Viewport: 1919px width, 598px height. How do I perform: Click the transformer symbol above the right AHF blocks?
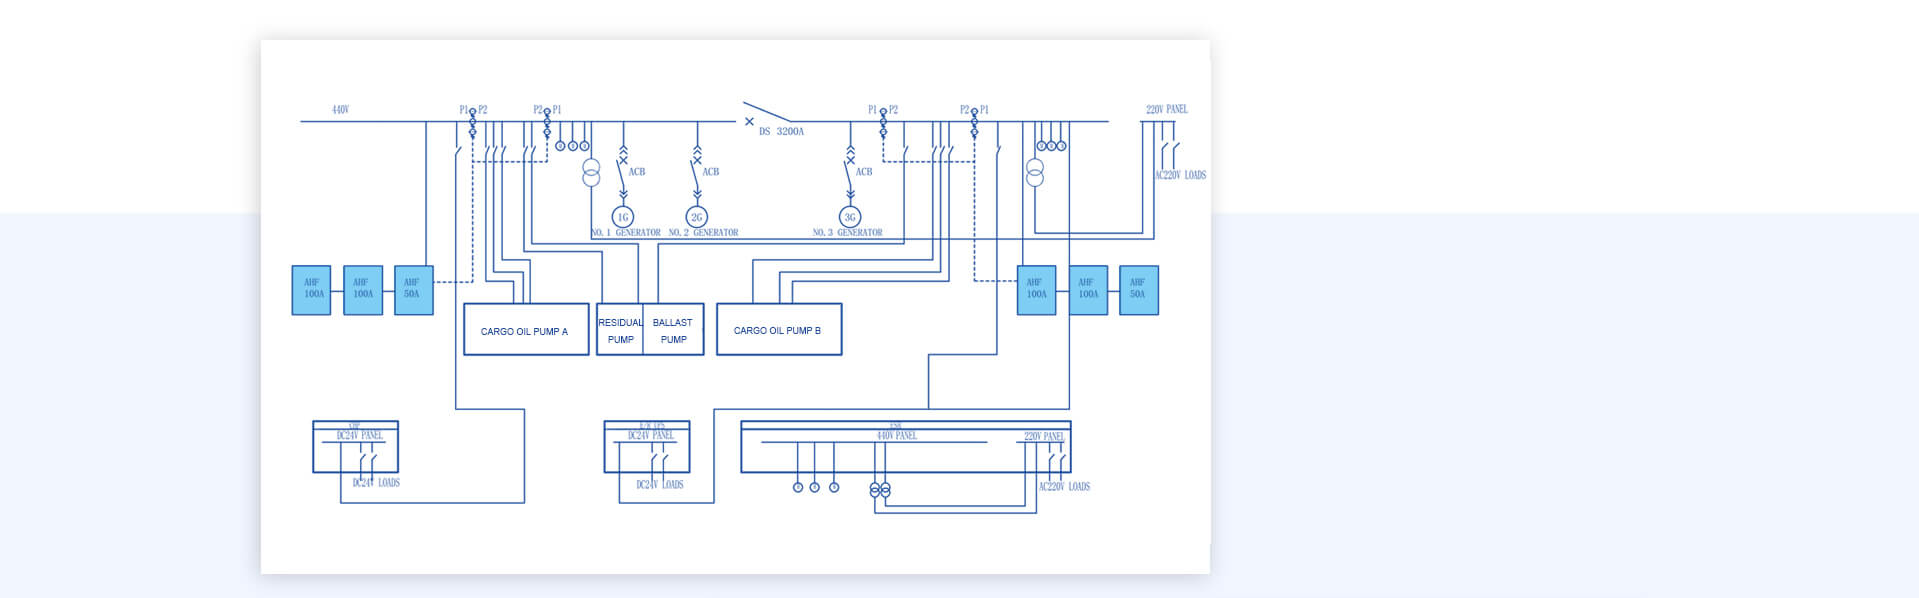(x=1035, y=173)
